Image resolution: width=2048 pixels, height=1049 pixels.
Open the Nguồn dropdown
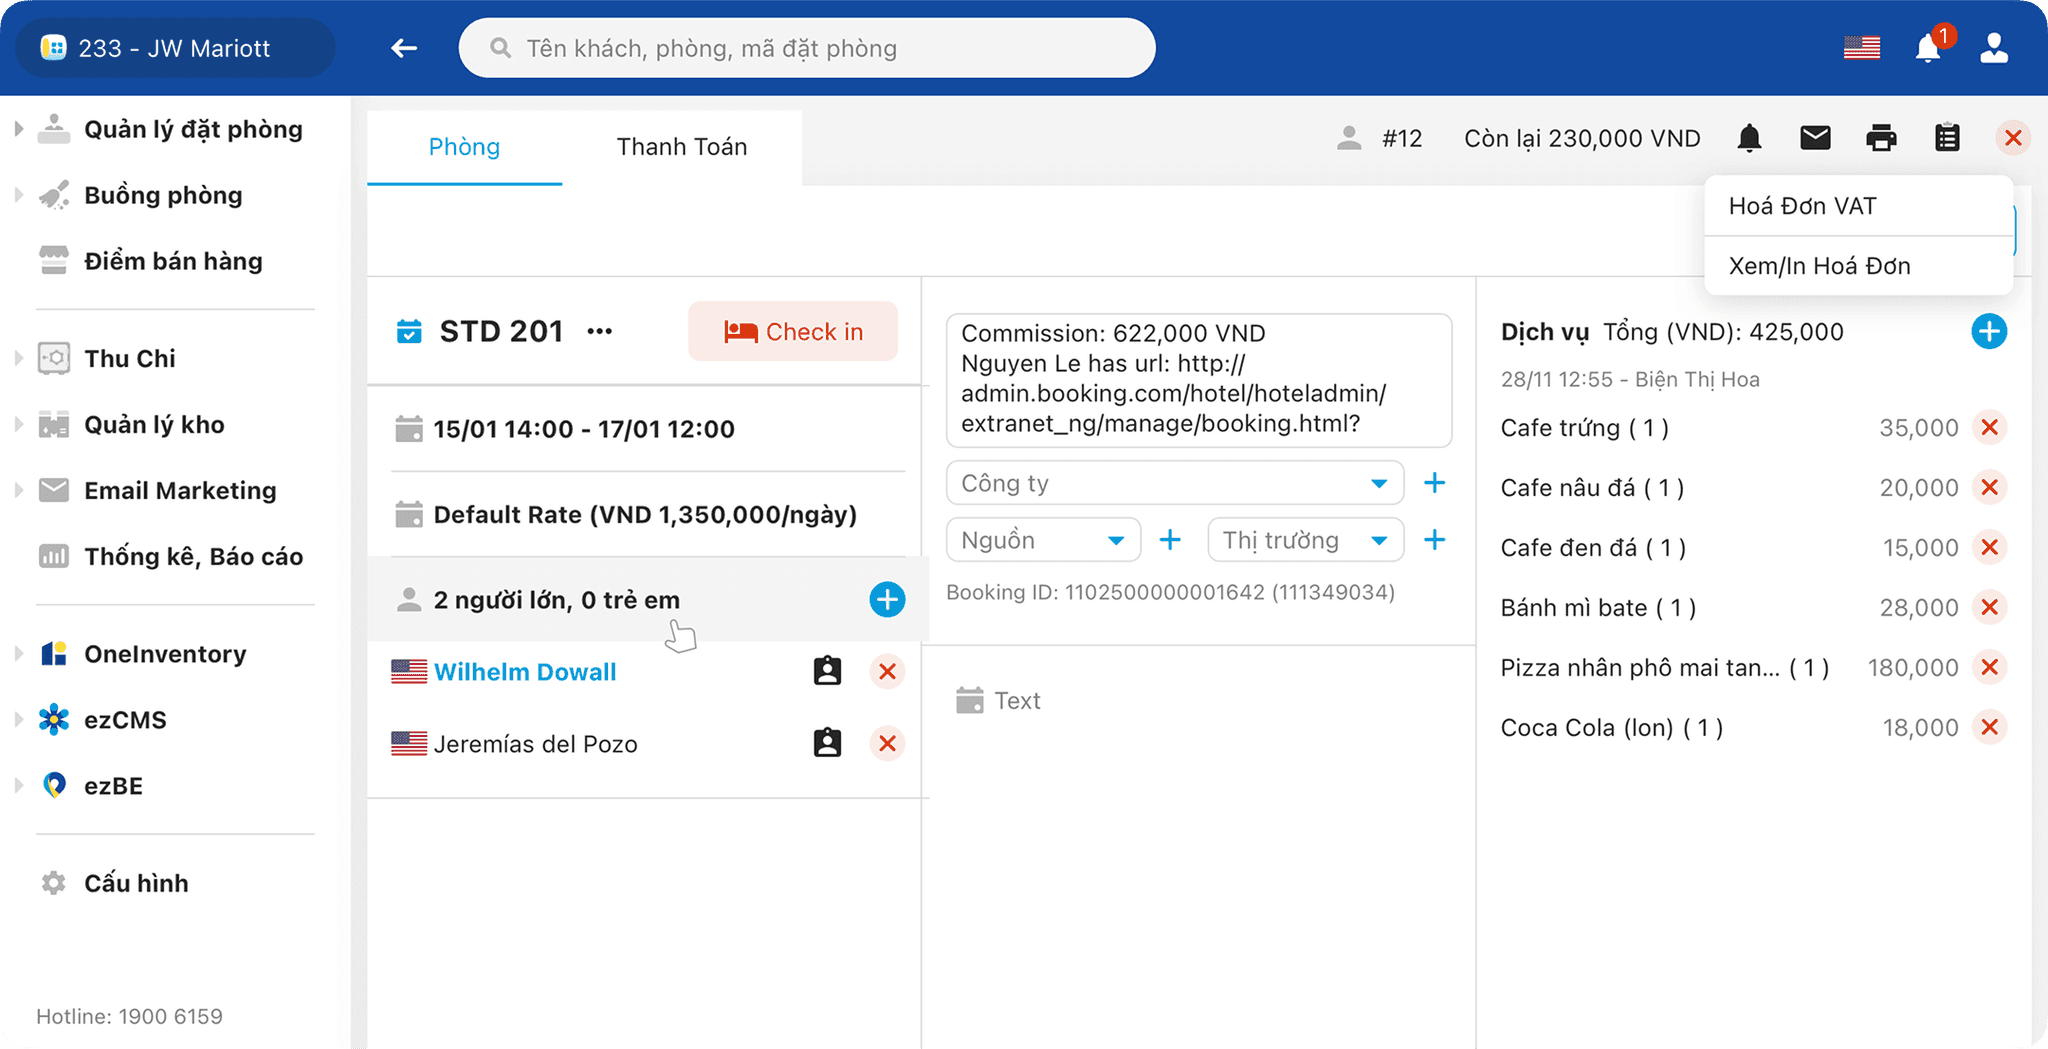pos(1043,540)
